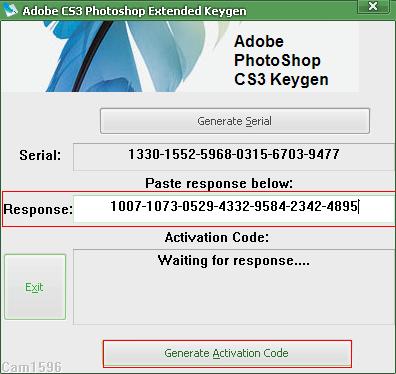
Task: Focus the Response input field
Action: point(234,209)
